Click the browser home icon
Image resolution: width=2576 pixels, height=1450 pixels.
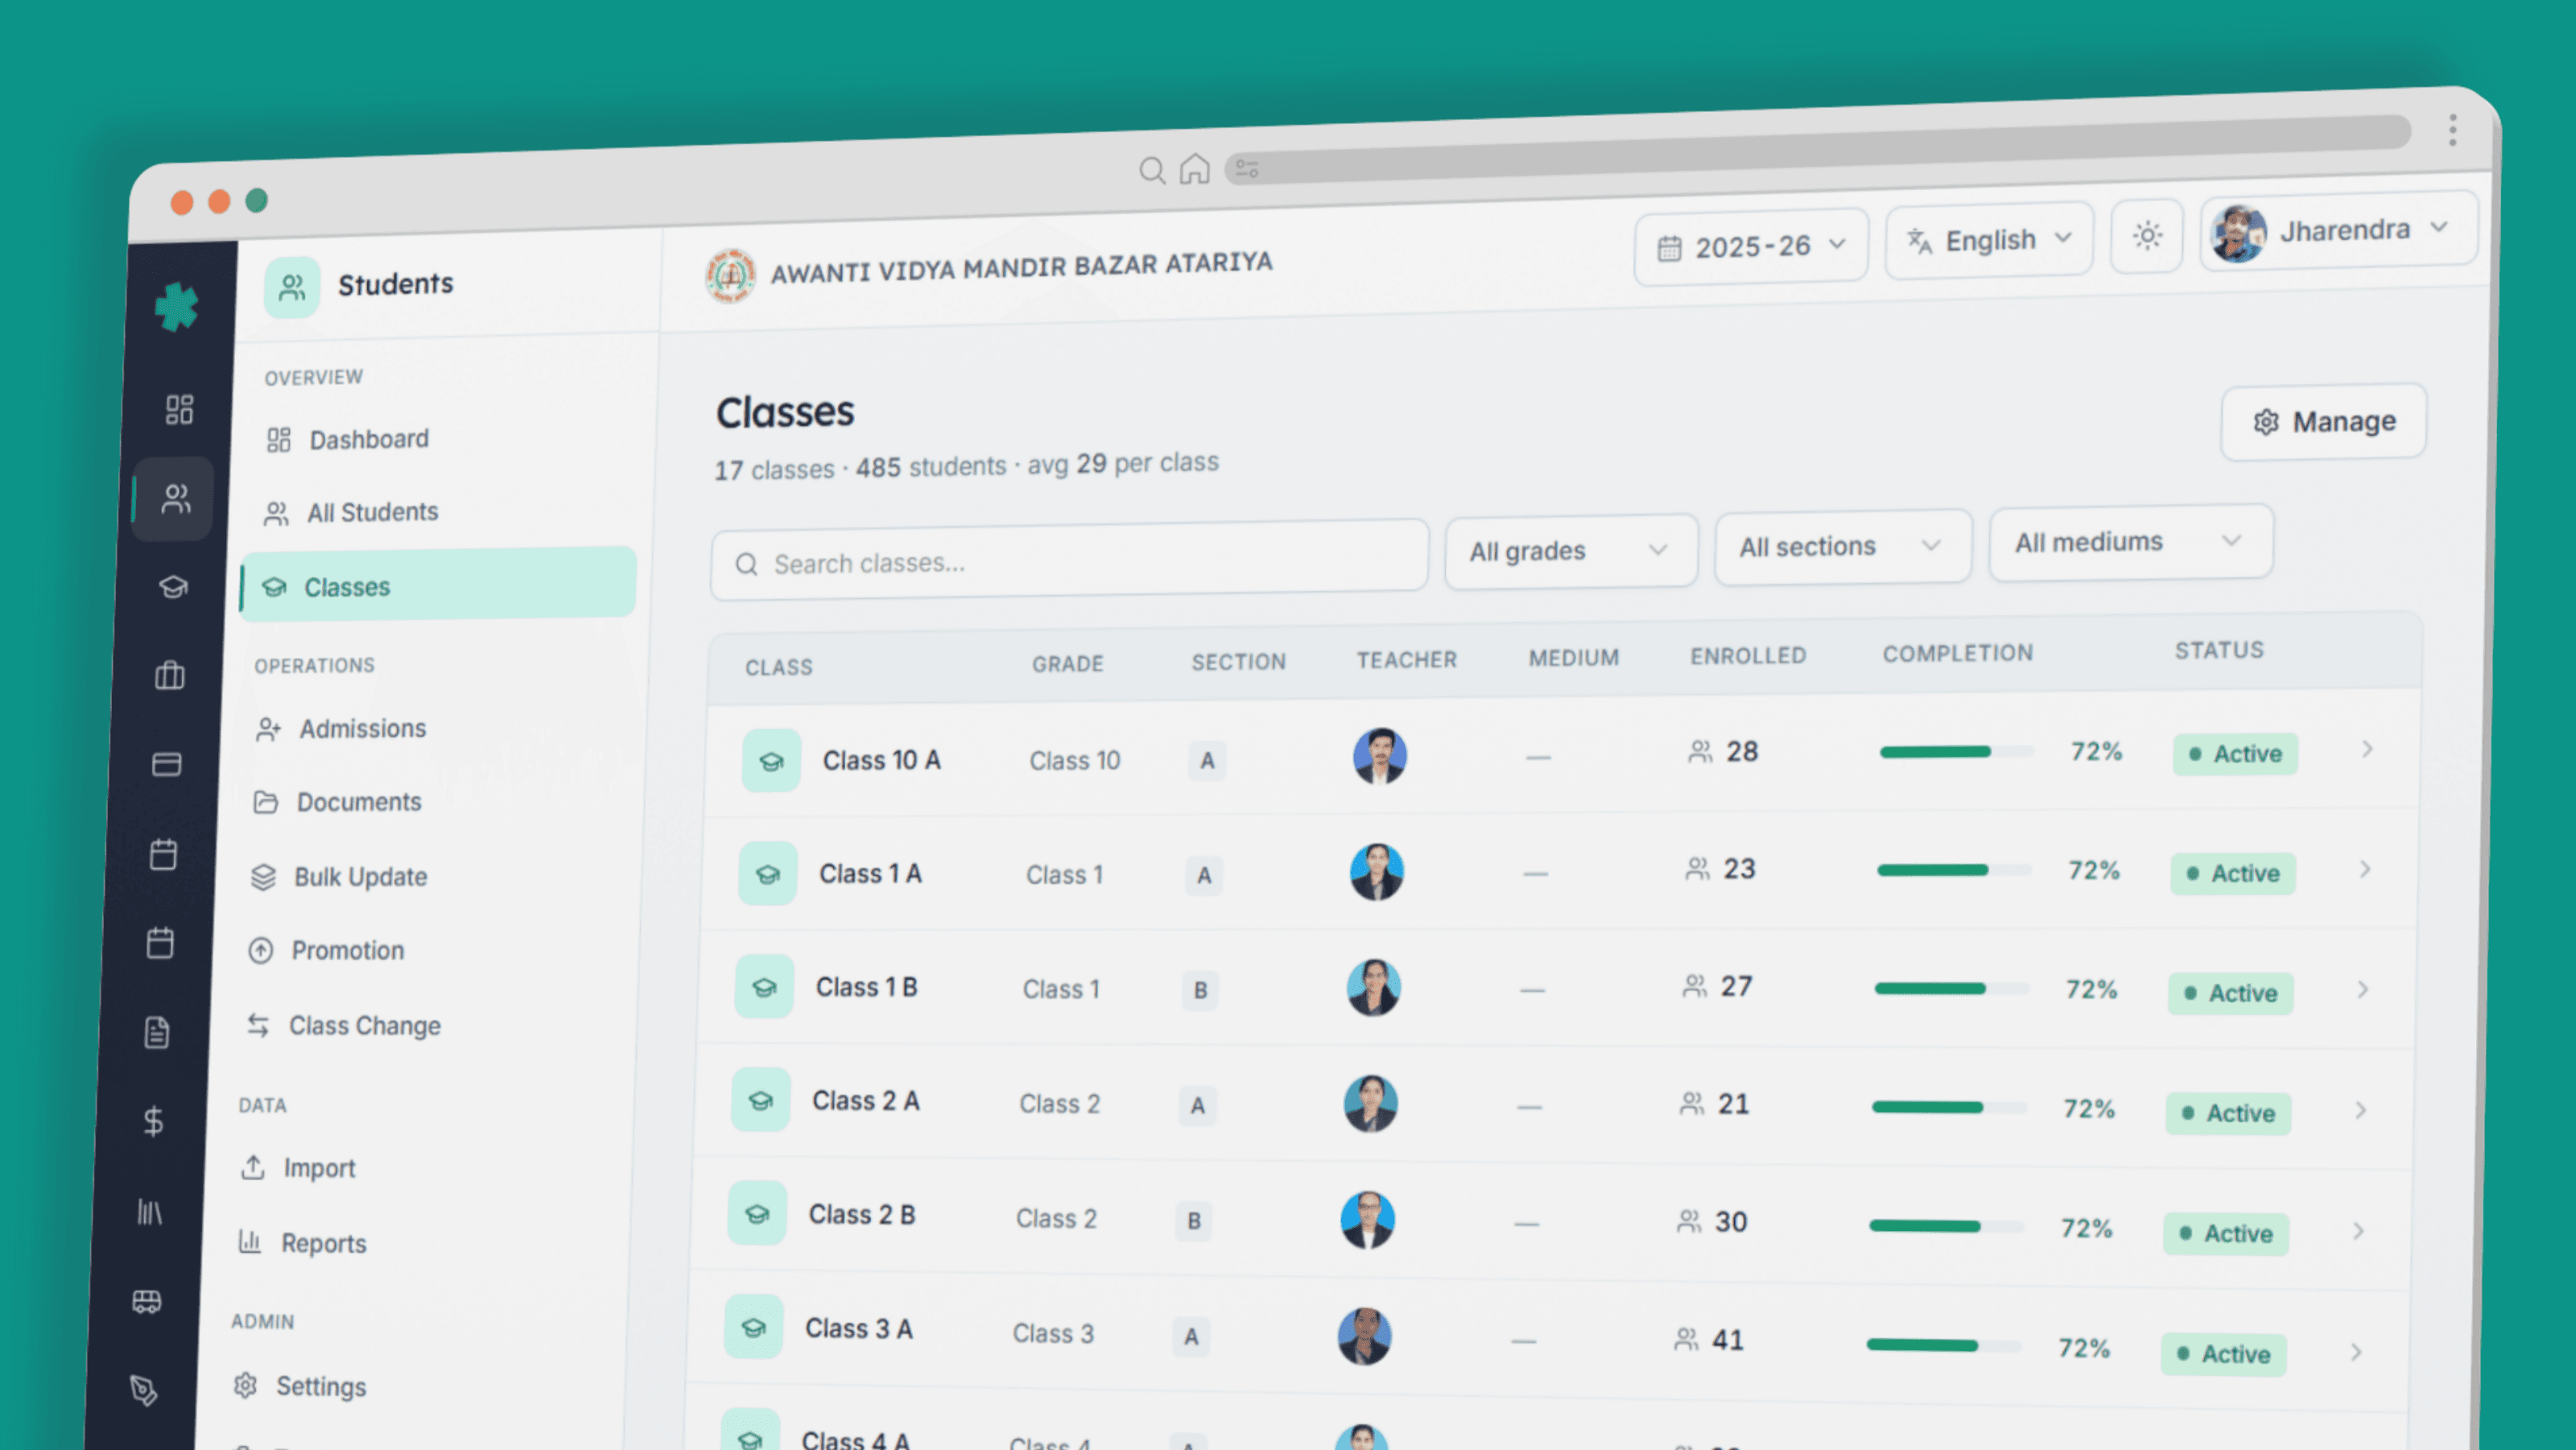[1195, 169]
